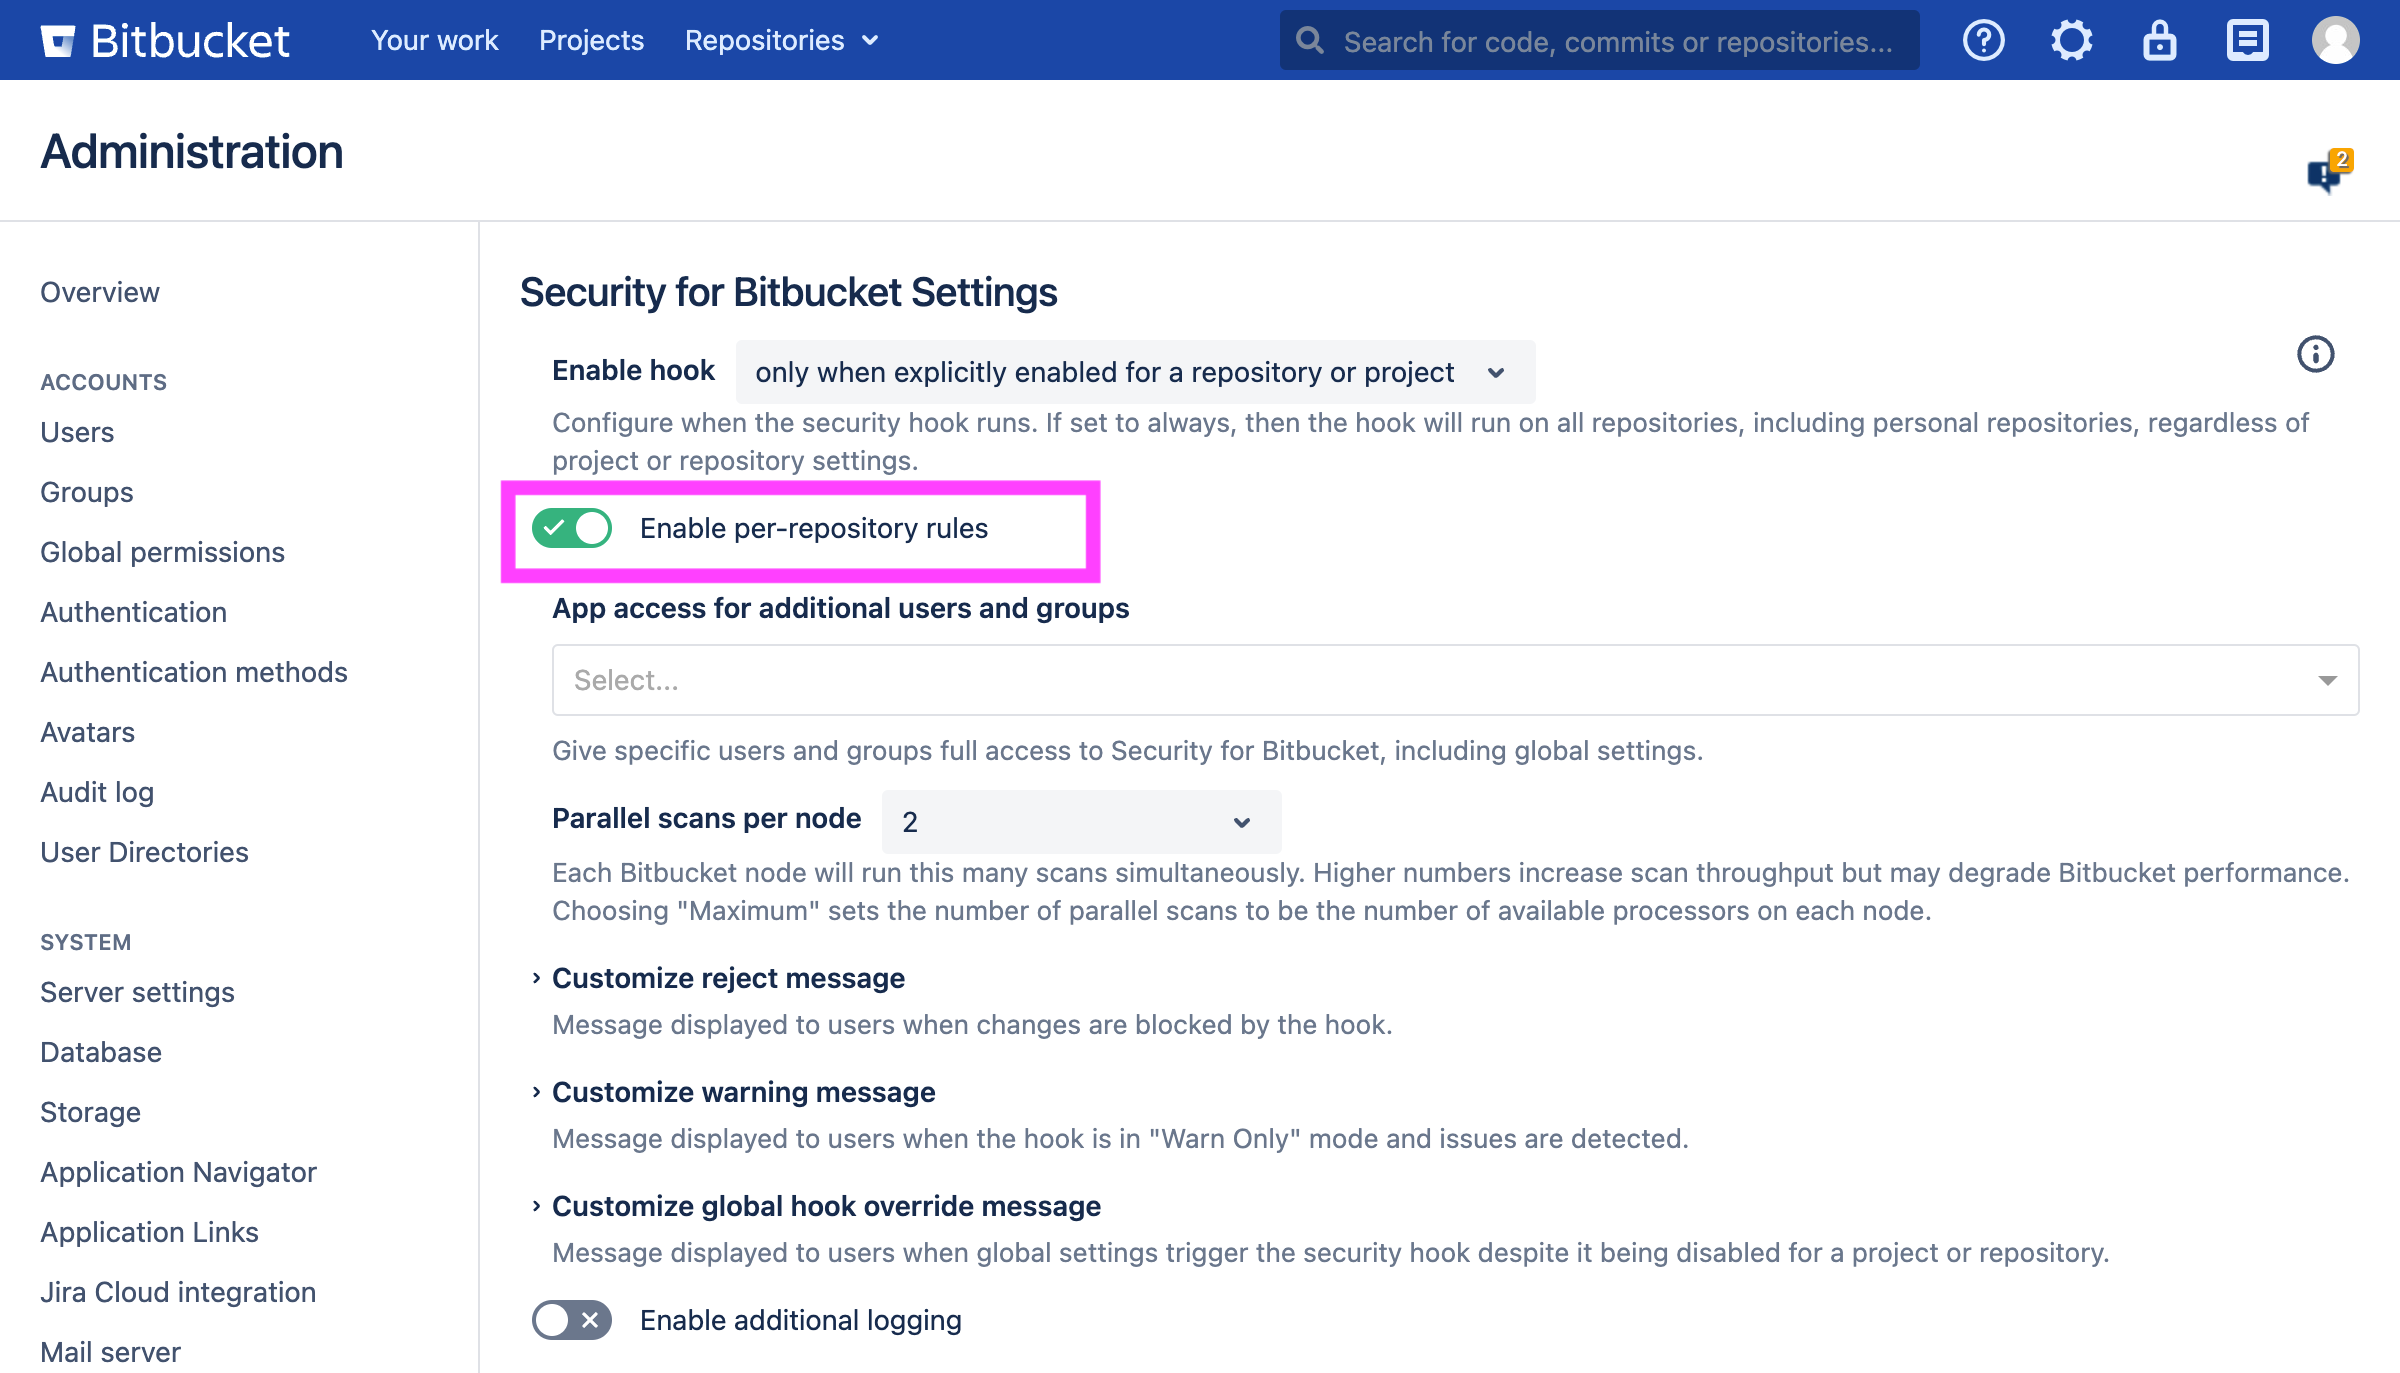Open the Help question mark icon

point(1984,41)
